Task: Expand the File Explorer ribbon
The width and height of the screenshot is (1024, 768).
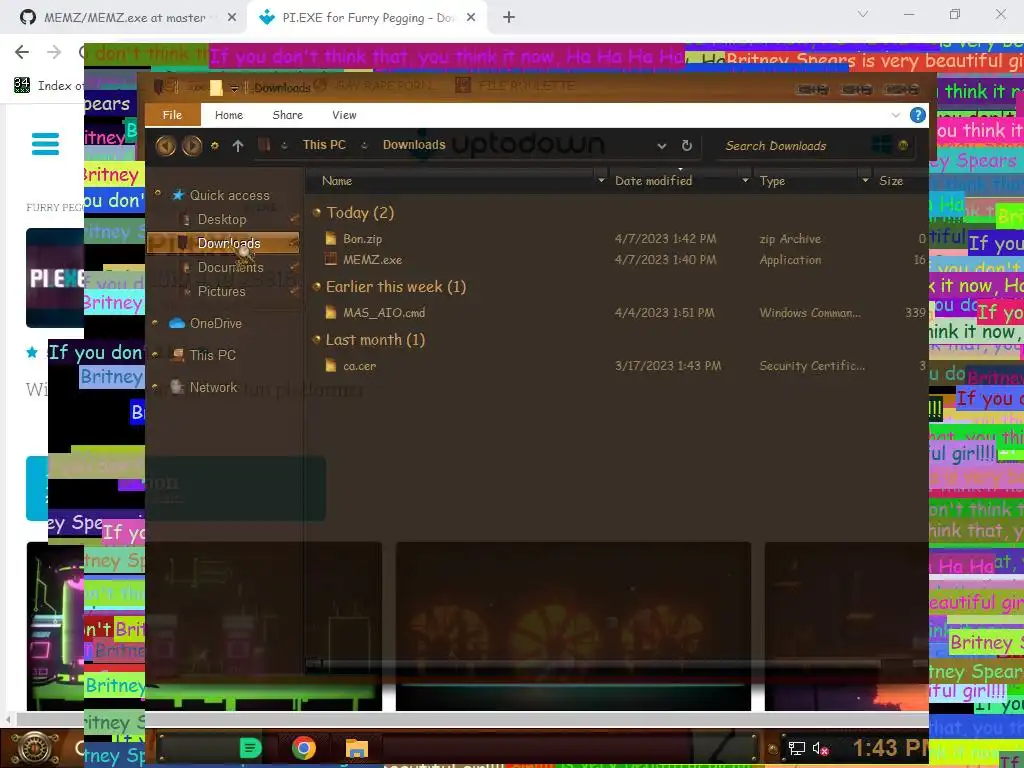Action: click(x=895, y=115)
